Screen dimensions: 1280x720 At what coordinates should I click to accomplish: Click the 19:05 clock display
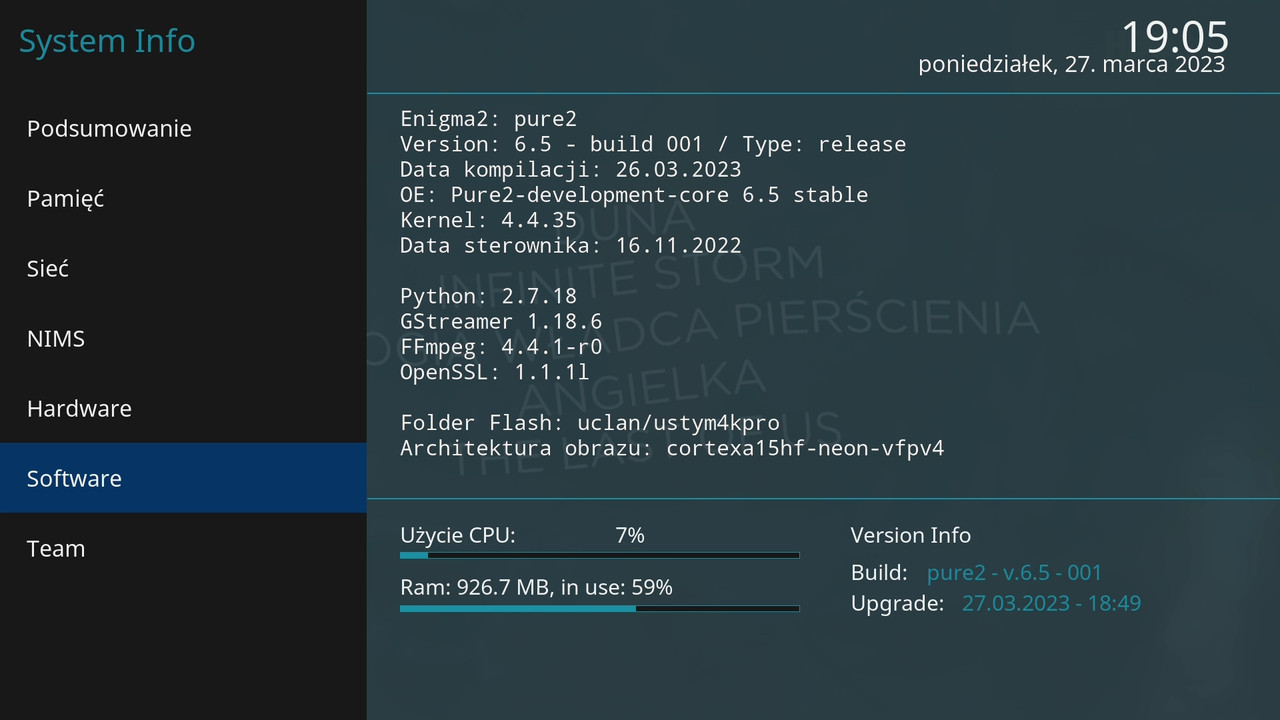coord(1174,37)
